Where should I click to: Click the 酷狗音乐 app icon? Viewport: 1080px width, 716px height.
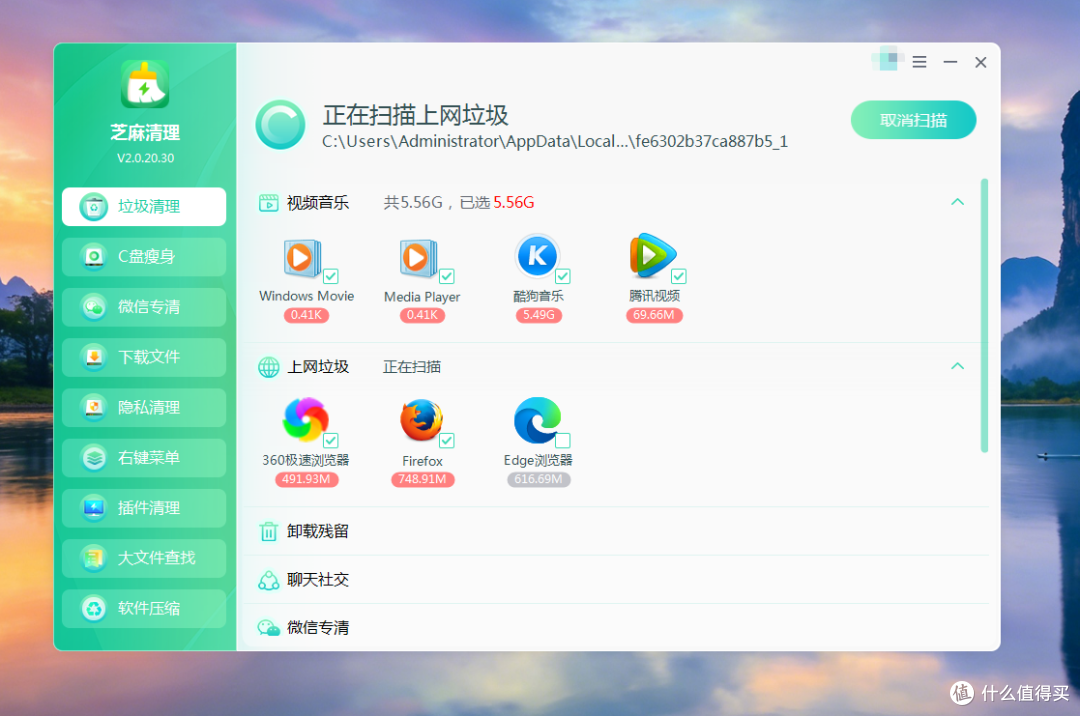click(x=537, y=256)
